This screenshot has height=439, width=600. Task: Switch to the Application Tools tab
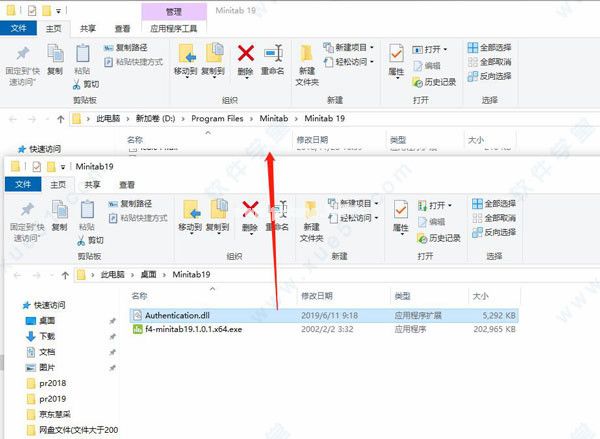coord(174,29)
